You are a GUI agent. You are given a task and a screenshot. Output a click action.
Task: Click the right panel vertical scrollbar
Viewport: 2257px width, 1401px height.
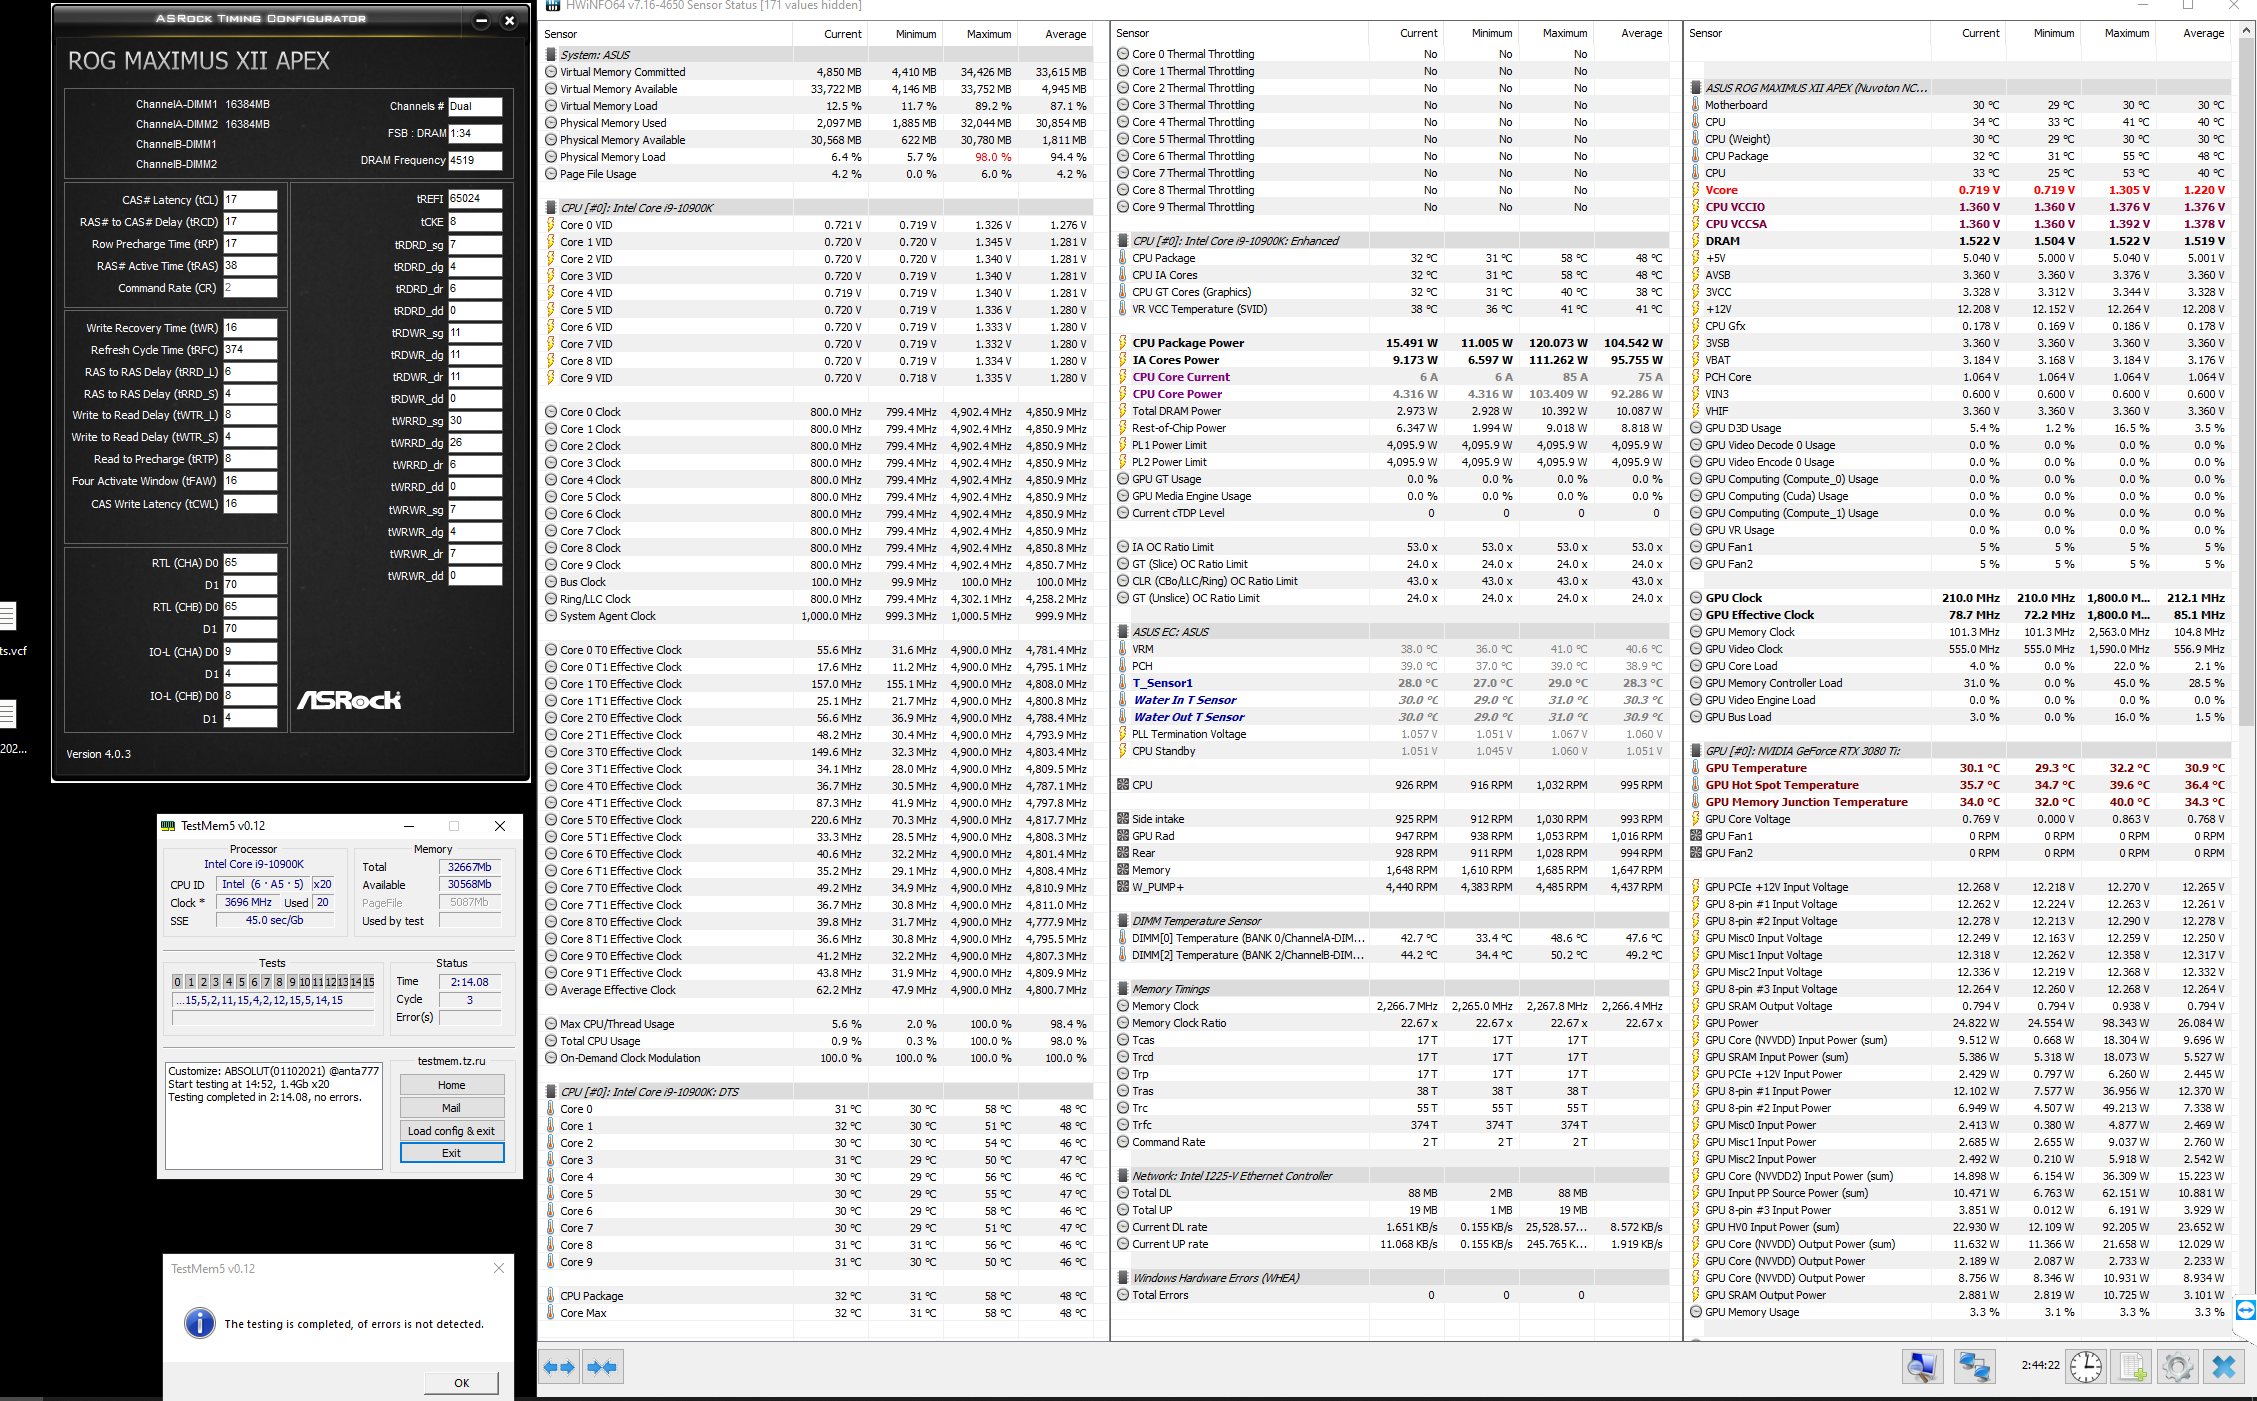click(x=2247, y=400)
